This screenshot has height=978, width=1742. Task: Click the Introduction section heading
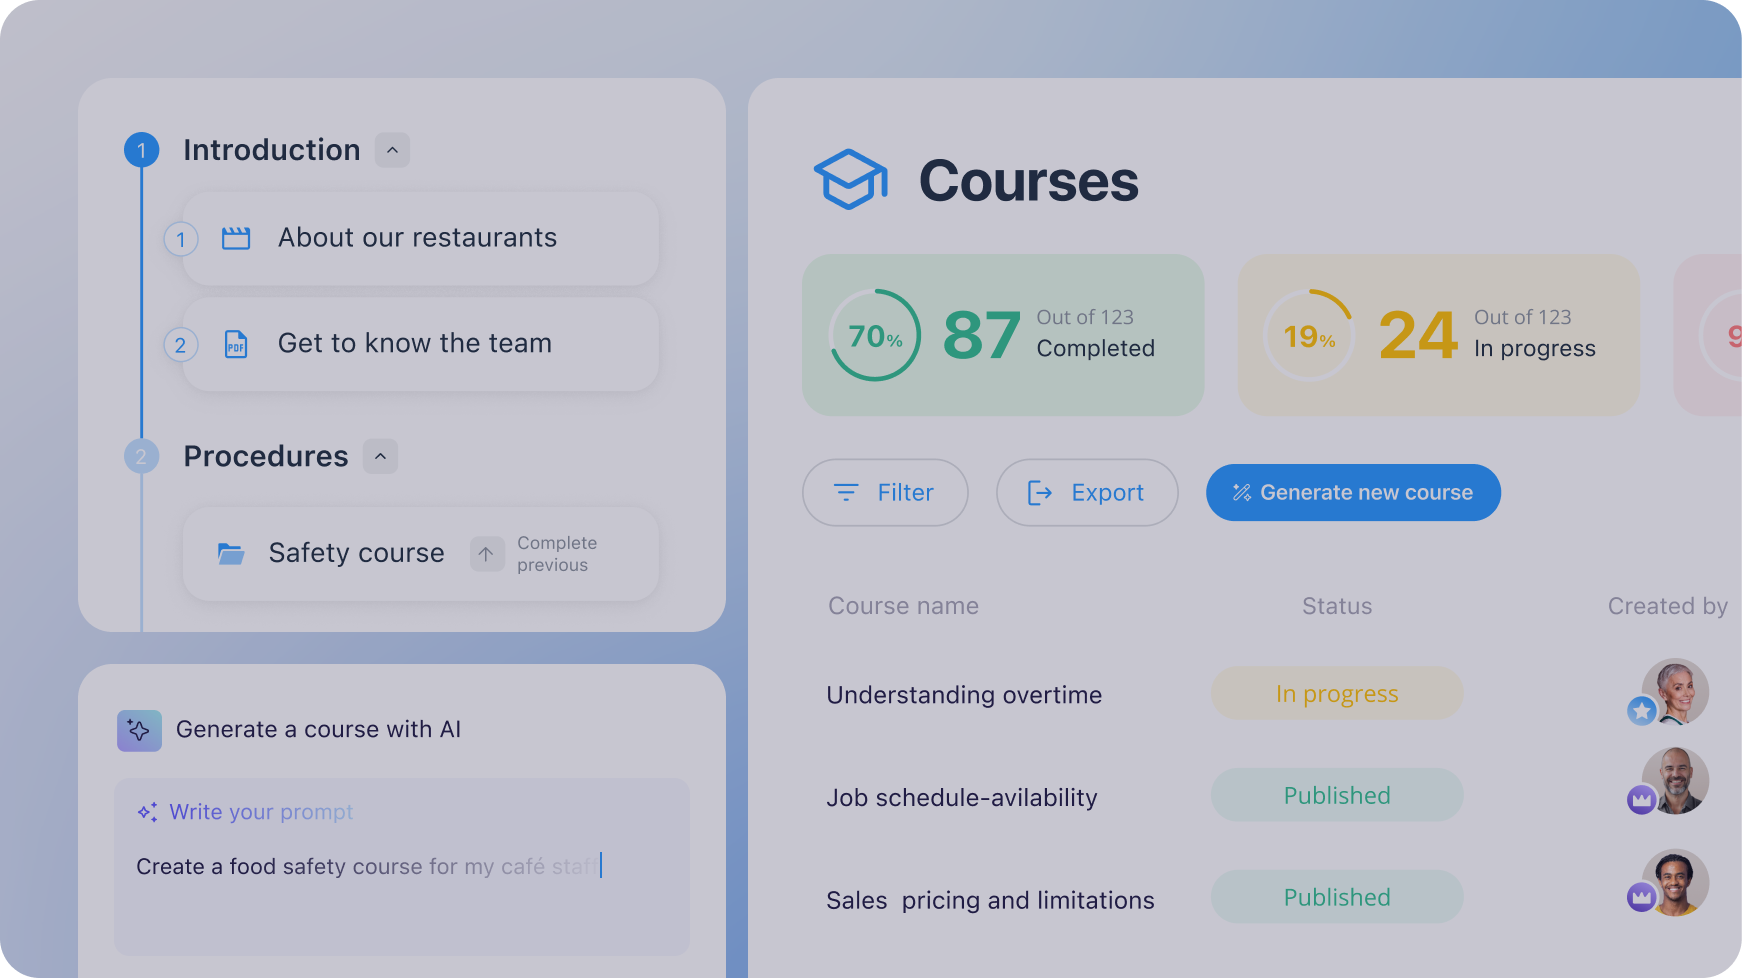click(271, 150)
